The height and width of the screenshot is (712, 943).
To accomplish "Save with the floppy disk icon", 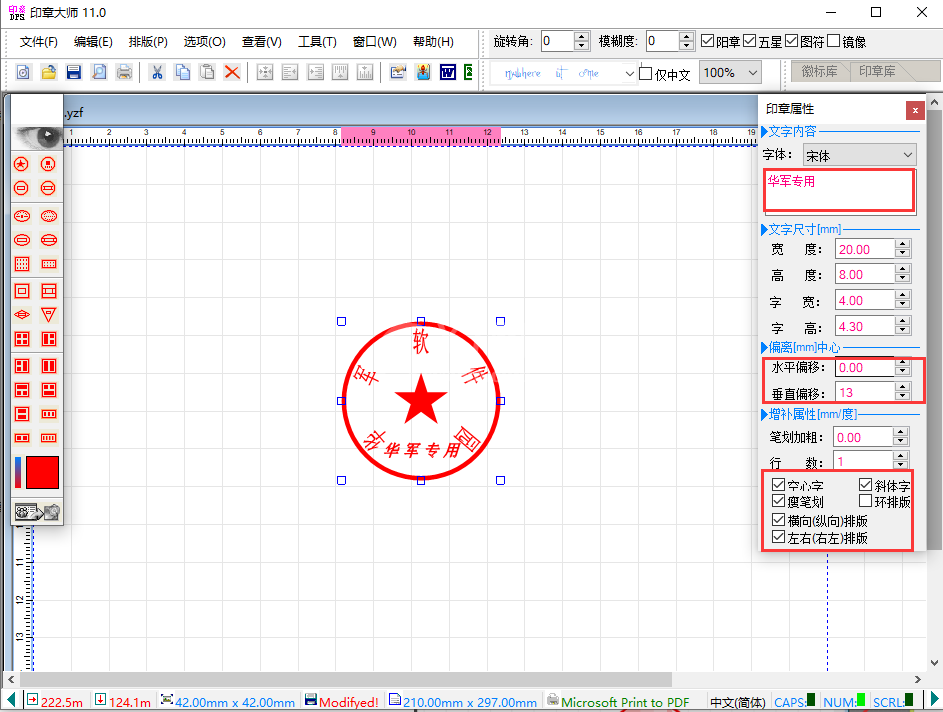I will click(74, 73).
